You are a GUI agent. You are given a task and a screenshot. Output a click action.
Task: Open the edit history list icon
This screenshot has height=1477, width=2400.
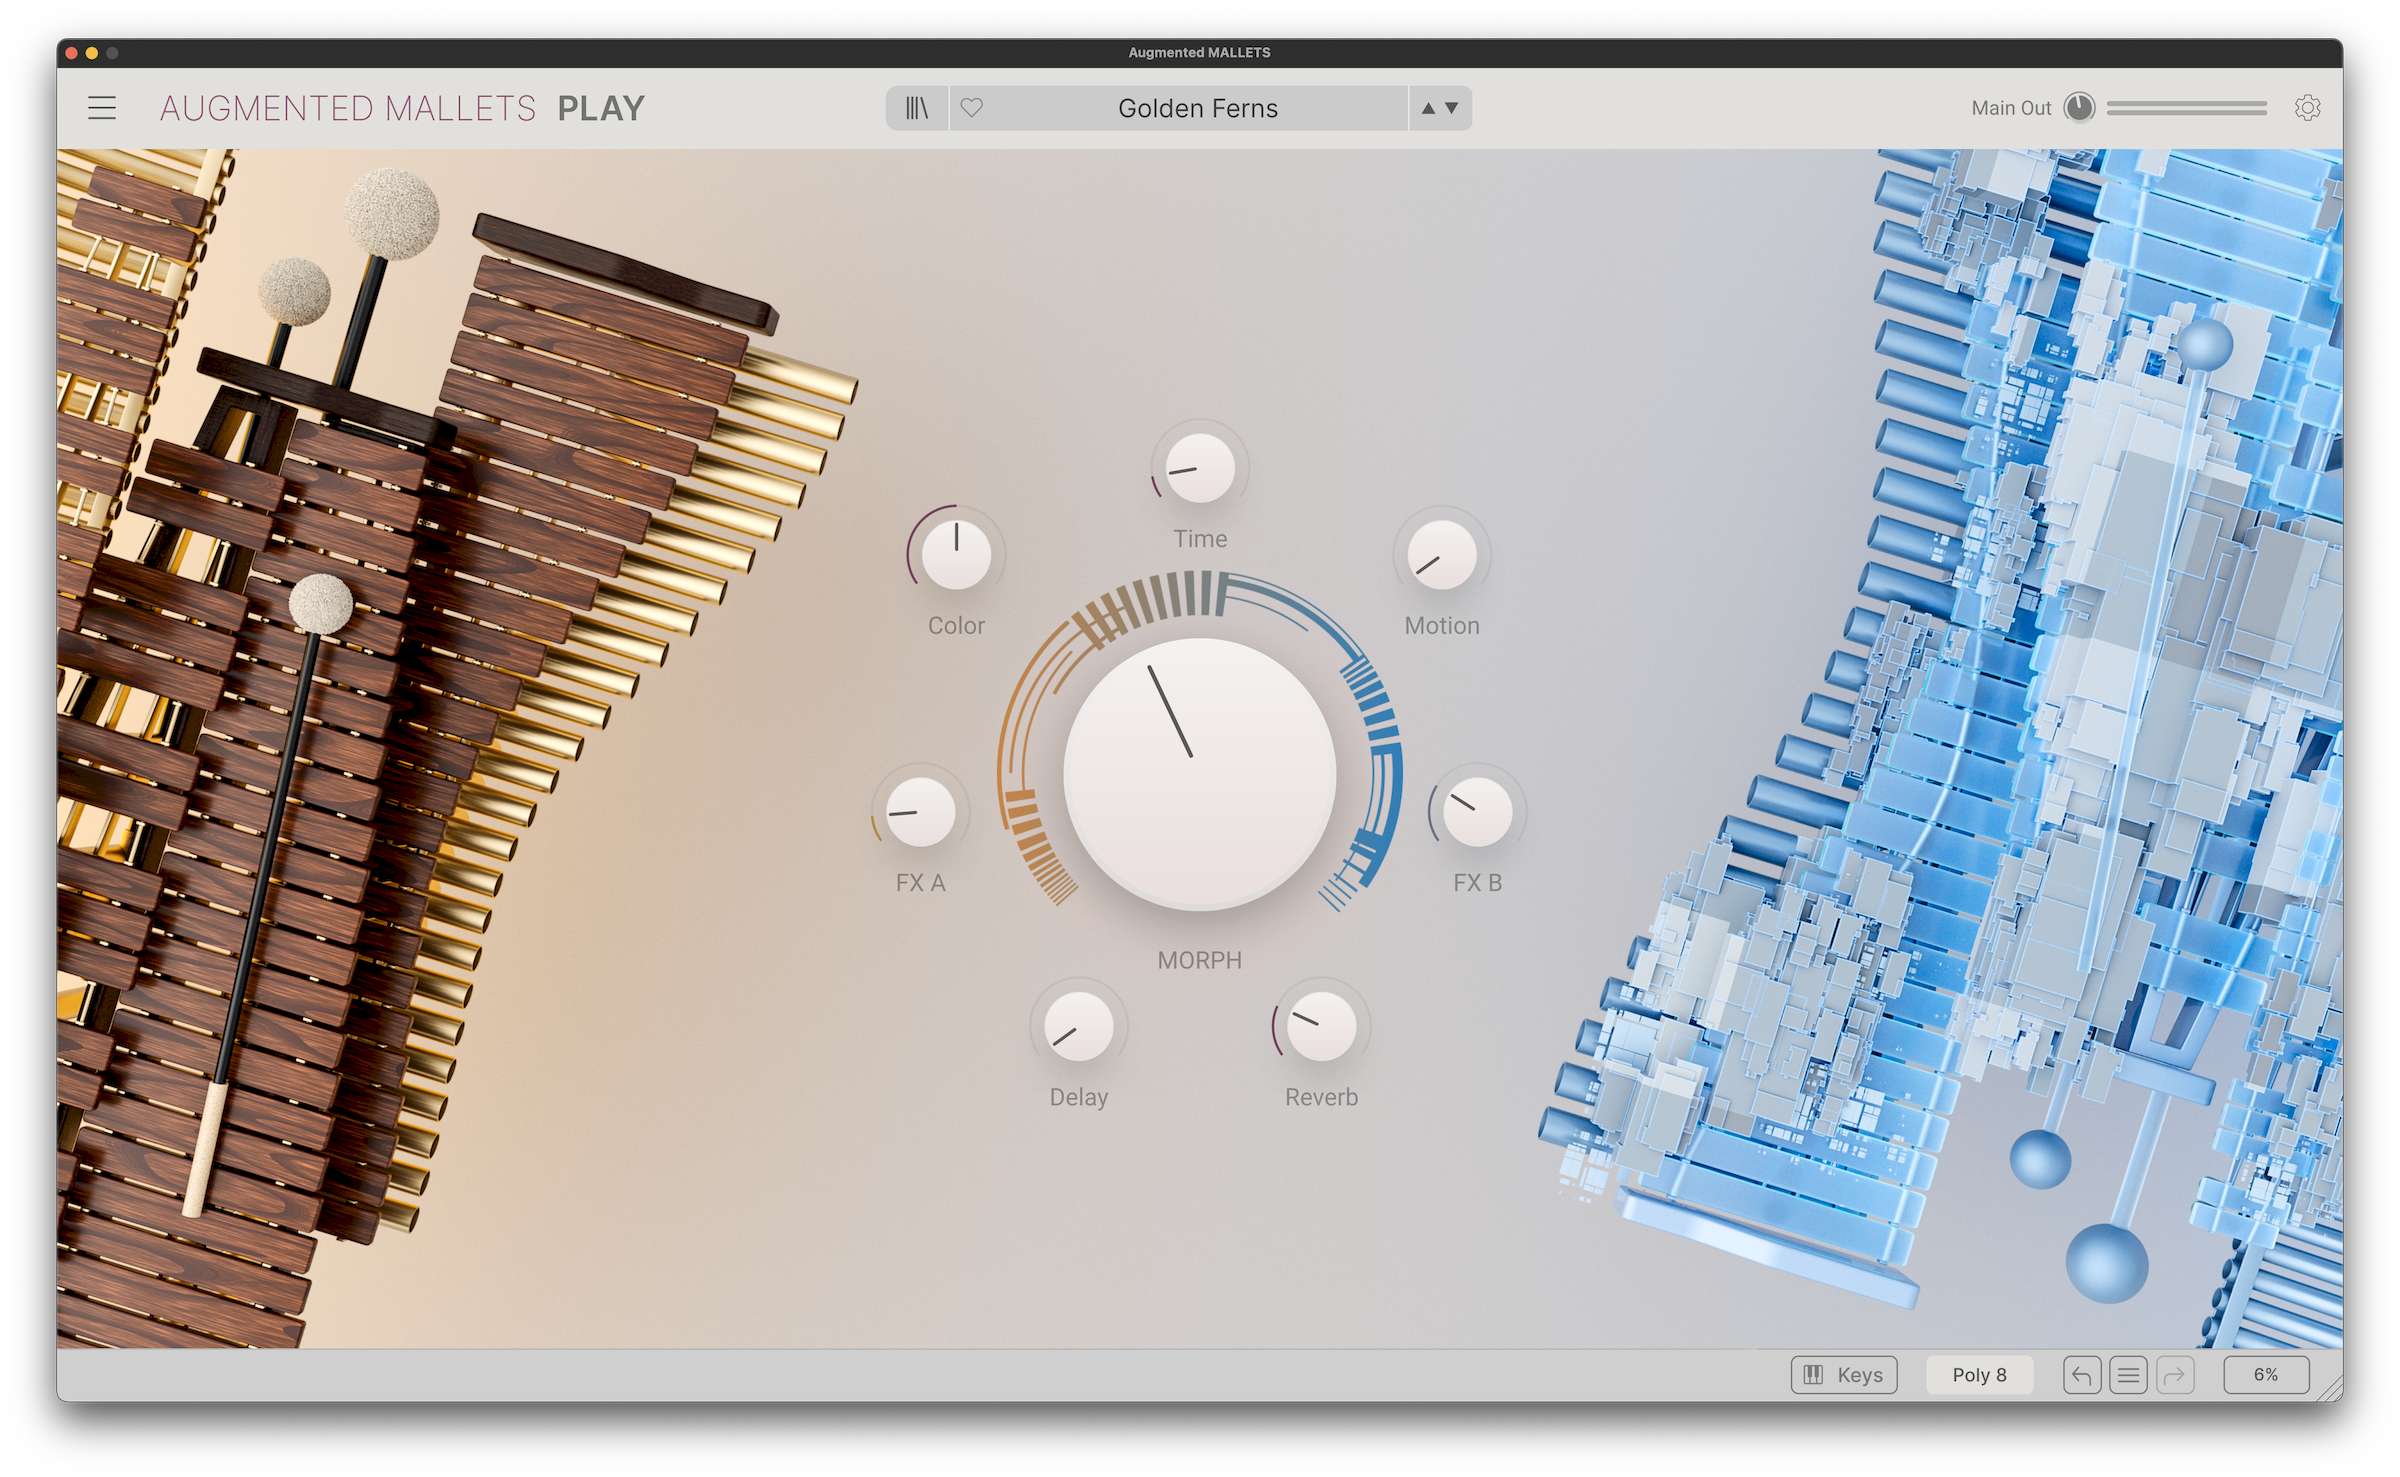click(2128, 1375)
